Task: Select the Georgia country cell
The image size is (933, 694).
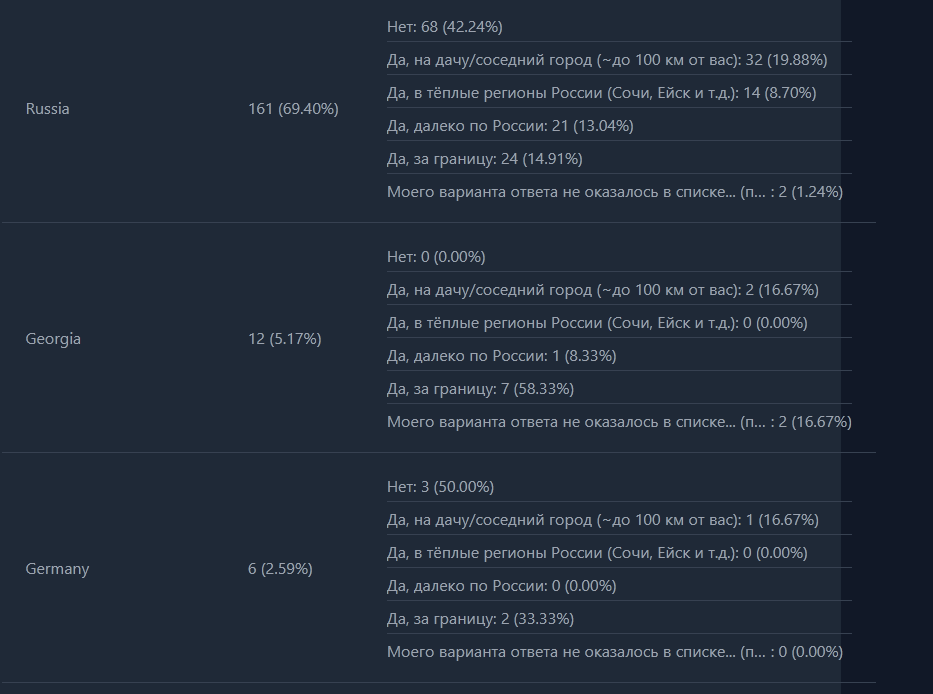Action: click(53, 339)
